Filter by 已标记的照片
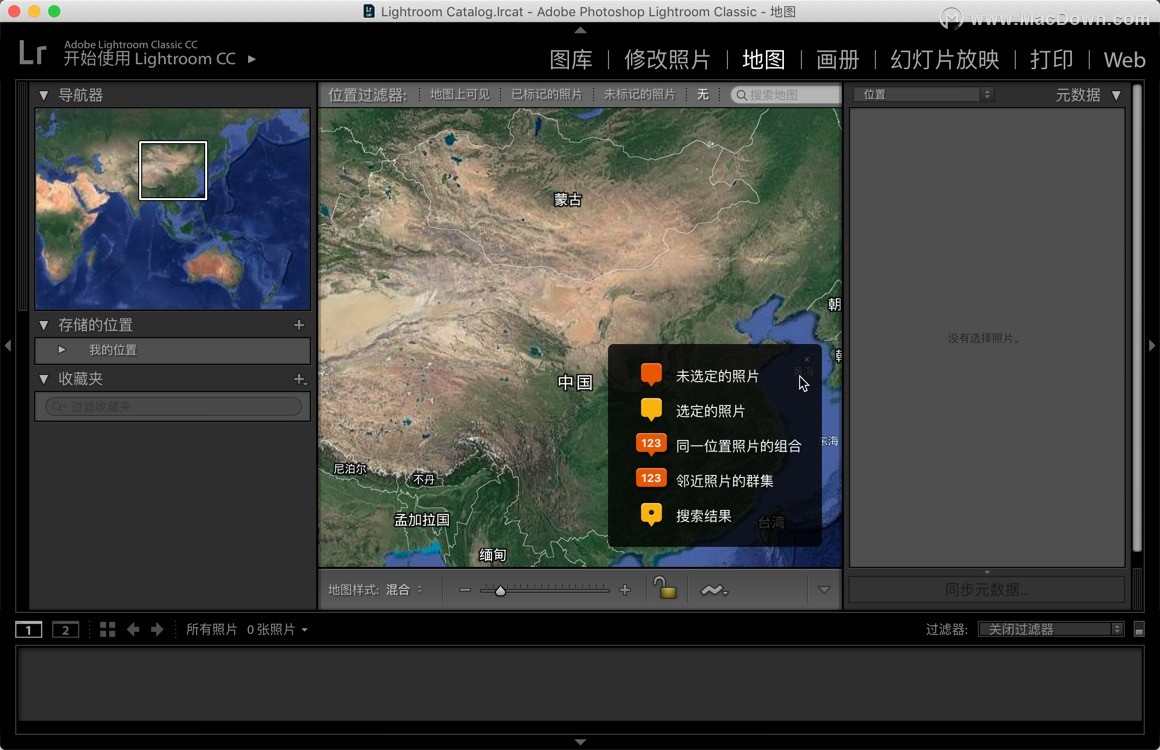This screenshot has height=750, width=1160. (x=547, y=95)
